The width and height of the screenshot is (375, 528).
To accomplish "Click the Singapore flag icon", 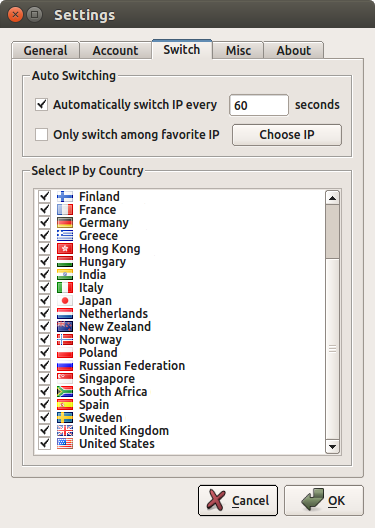I will click(x=65, y=378).
